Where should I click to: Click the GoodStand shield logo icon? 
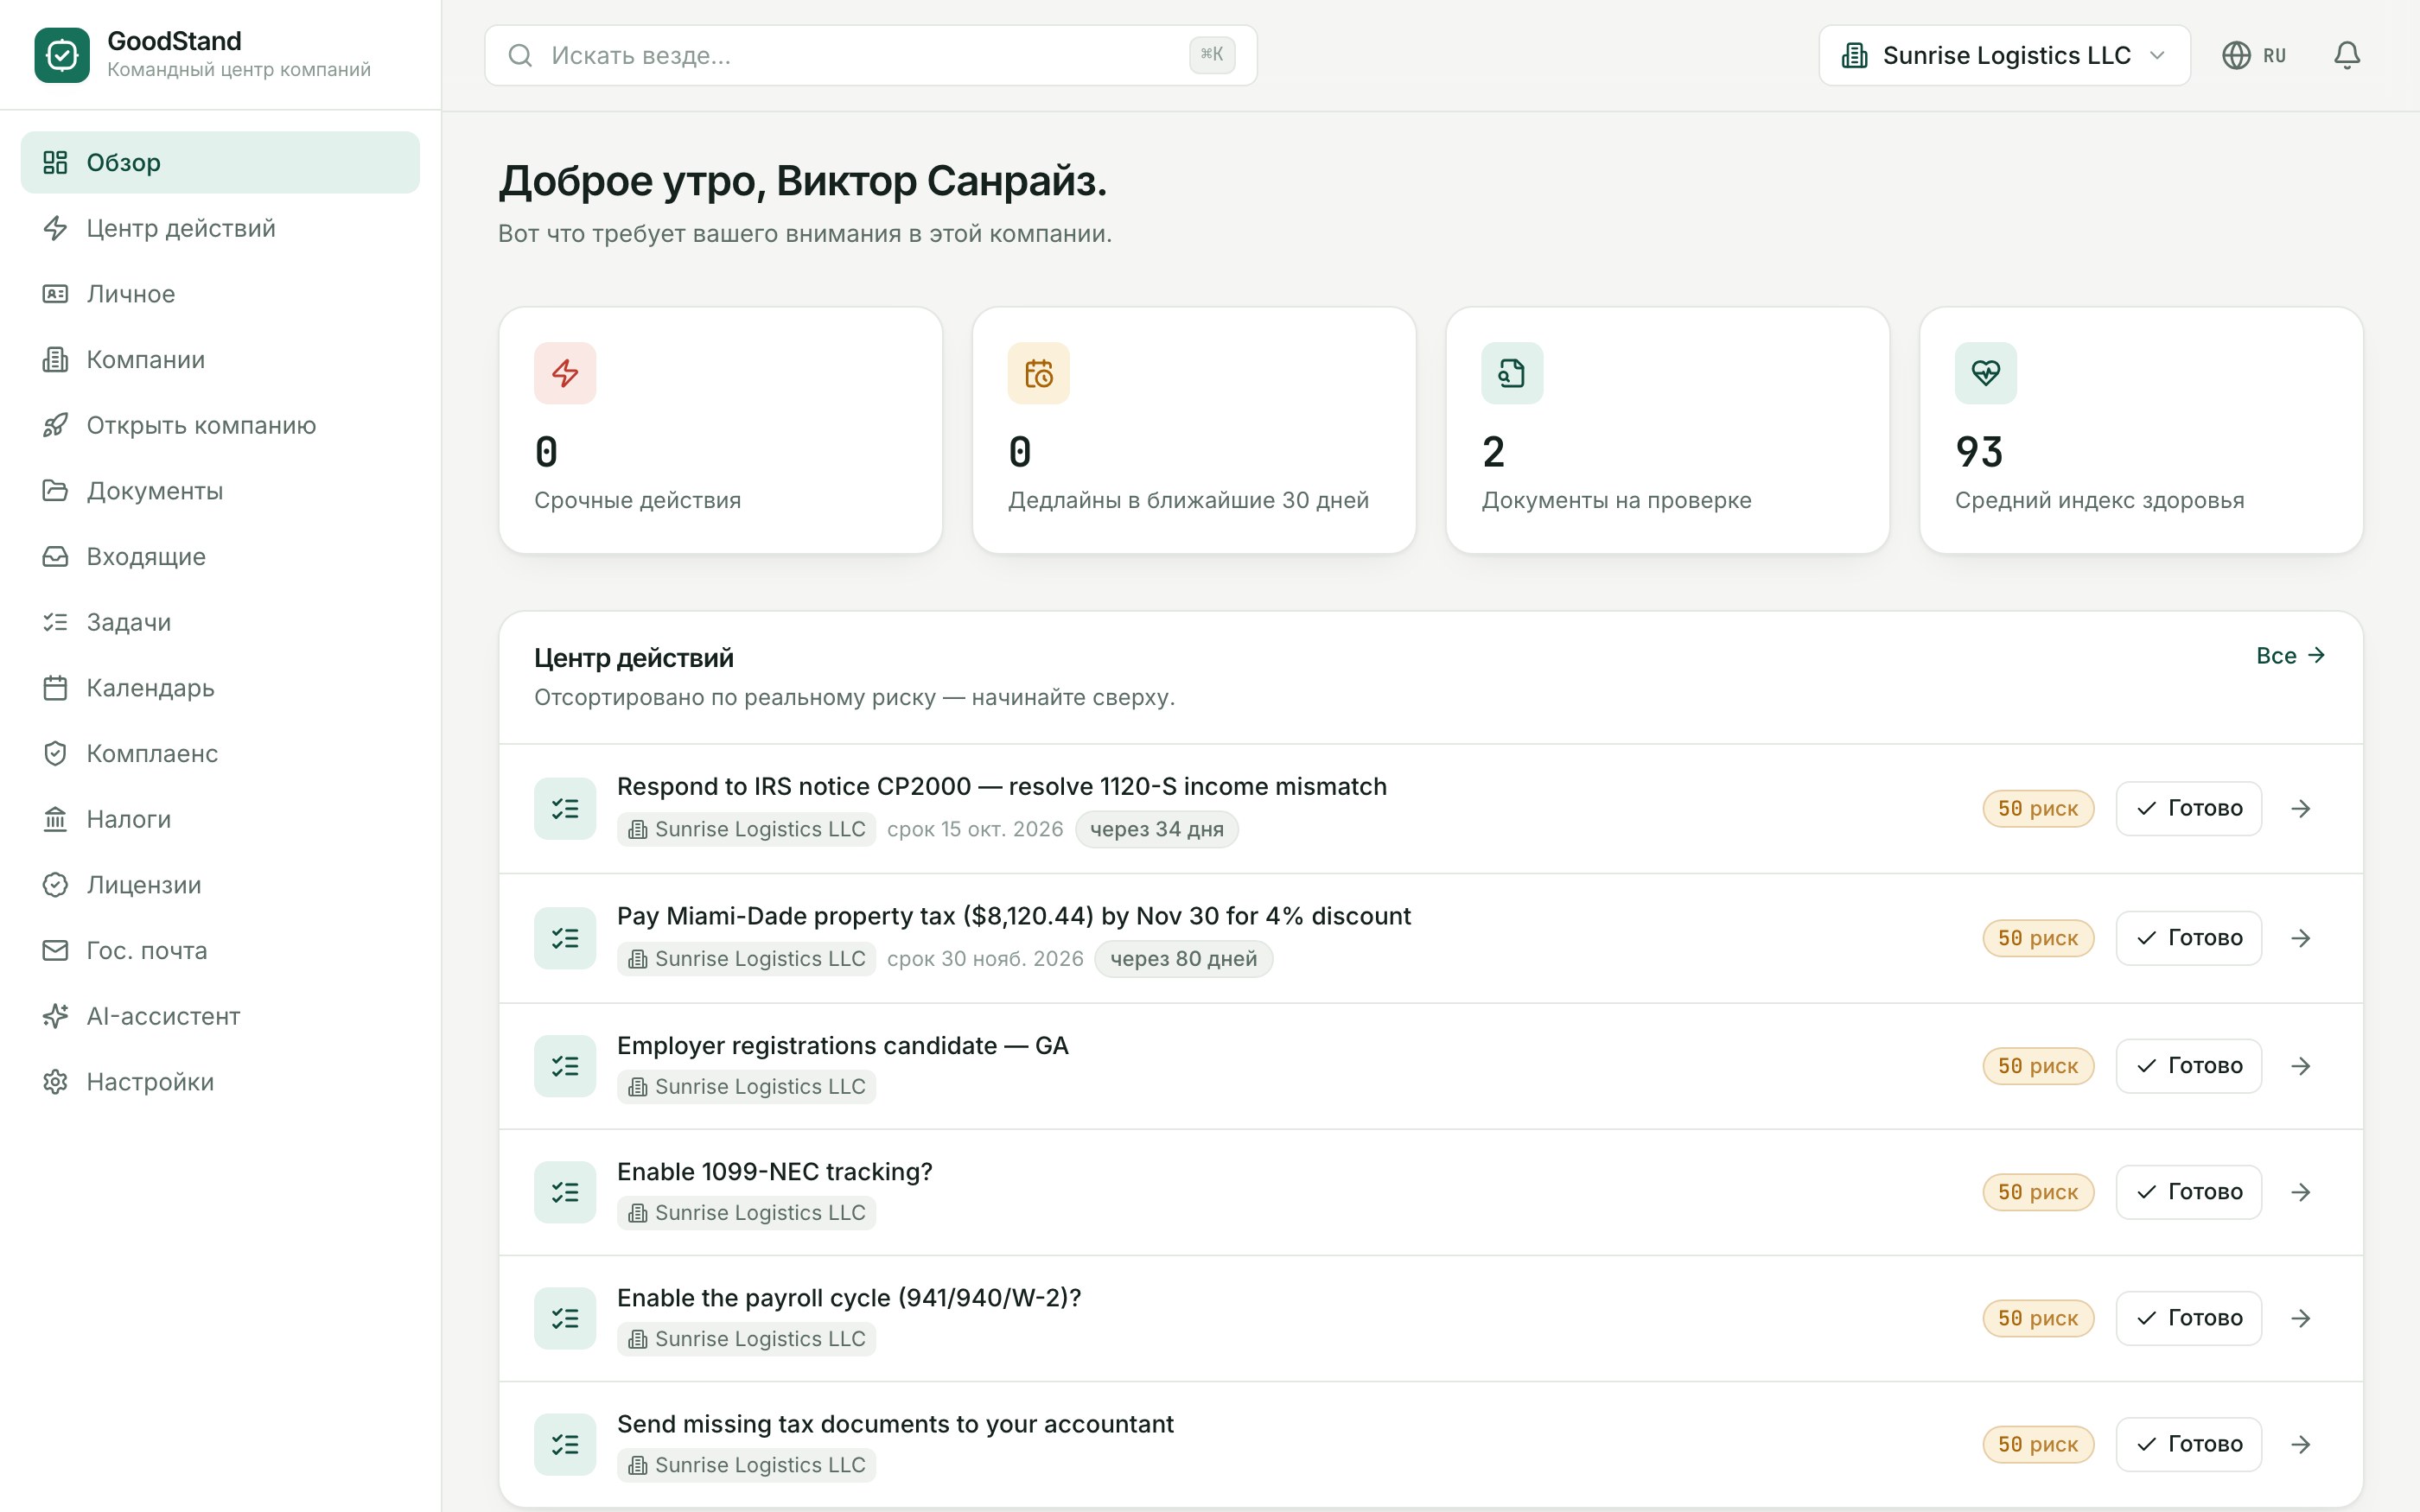click(x=62, y=55)
